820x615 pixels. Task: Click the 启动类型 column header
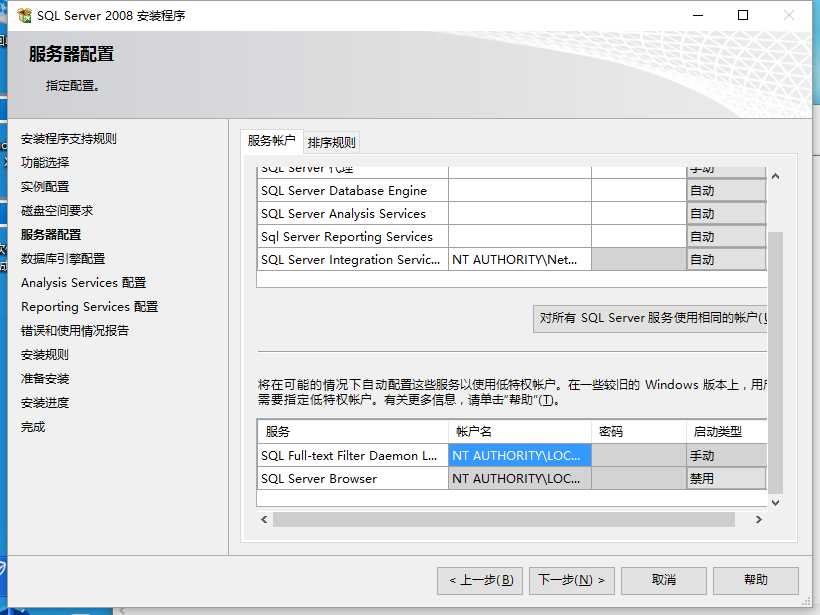point(726,431)
